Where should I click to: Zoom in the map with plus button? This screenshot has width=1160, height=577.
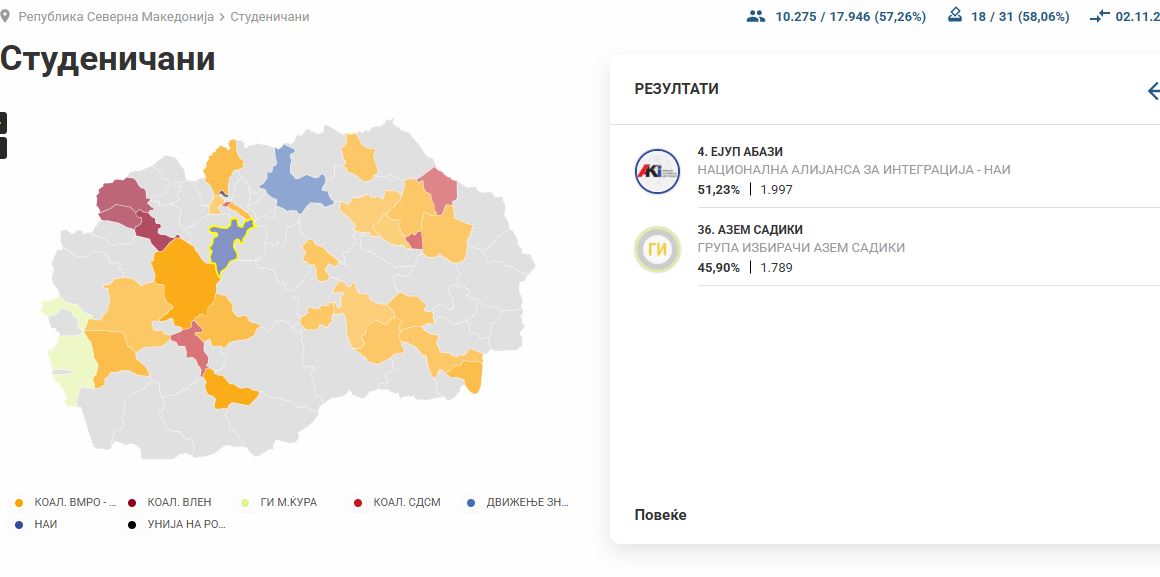[2, 122]
